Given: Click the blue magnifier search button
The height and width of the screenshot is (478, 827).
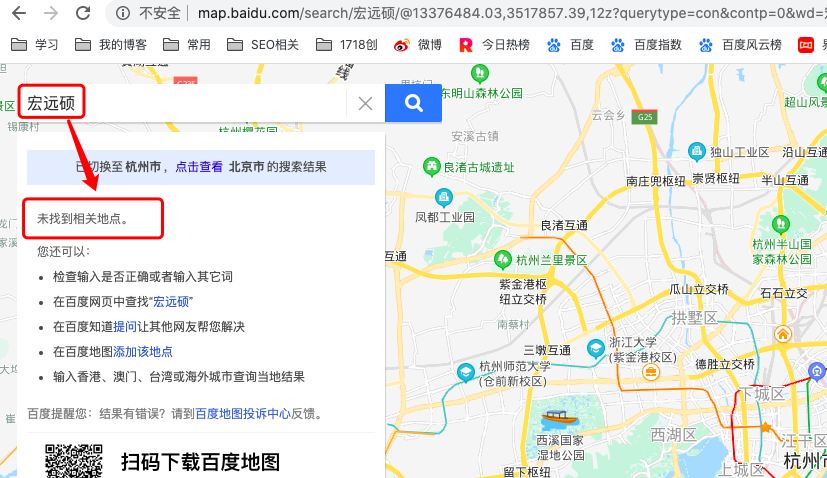Looking at the screenshot, I should pyautogui.click(x=413, y=102).
